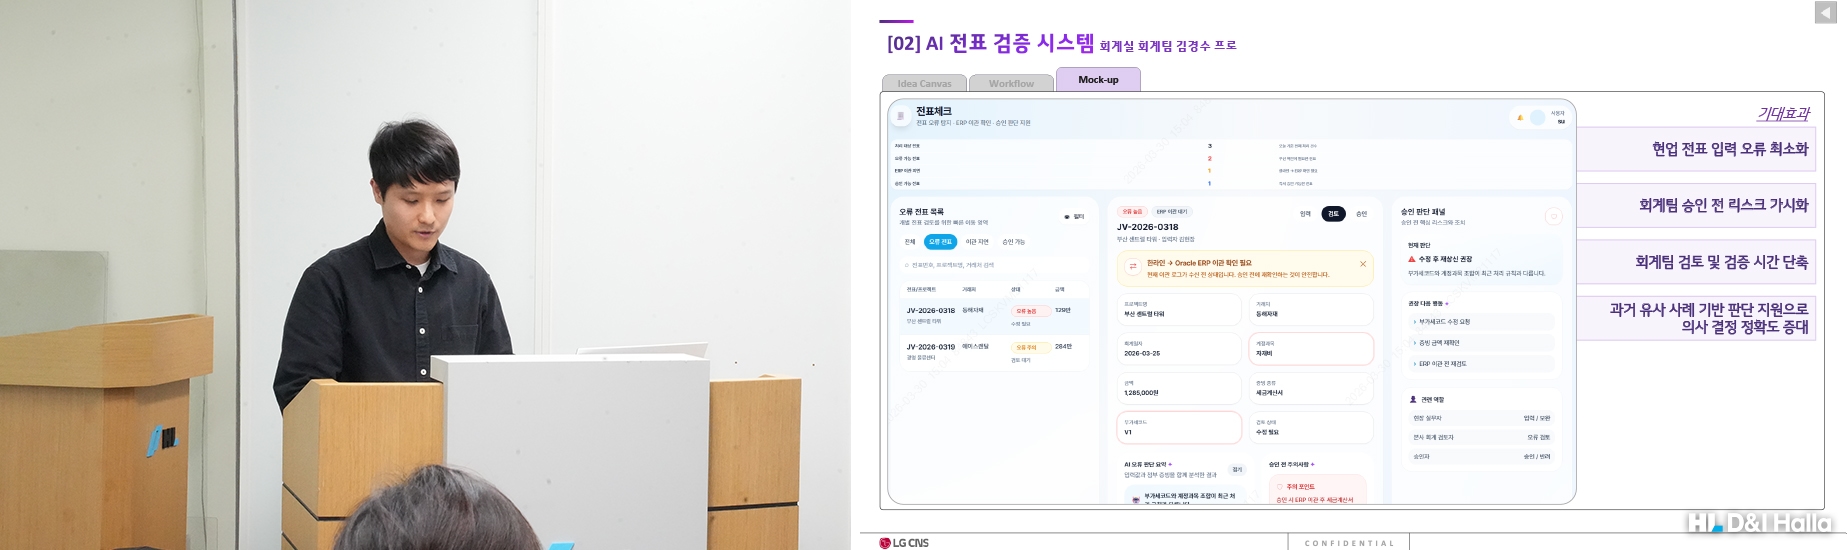
Task: Dismiss the Oracle ERP warning banner
Action: (1362, 264)
